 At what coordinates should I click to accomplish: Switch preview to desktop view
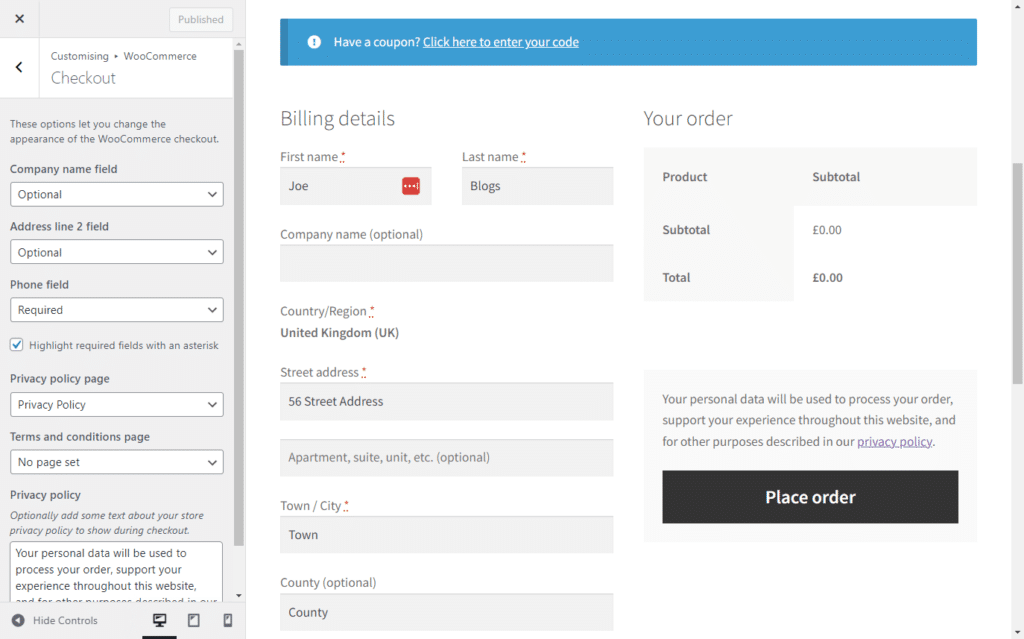click(x=159, y=620)
